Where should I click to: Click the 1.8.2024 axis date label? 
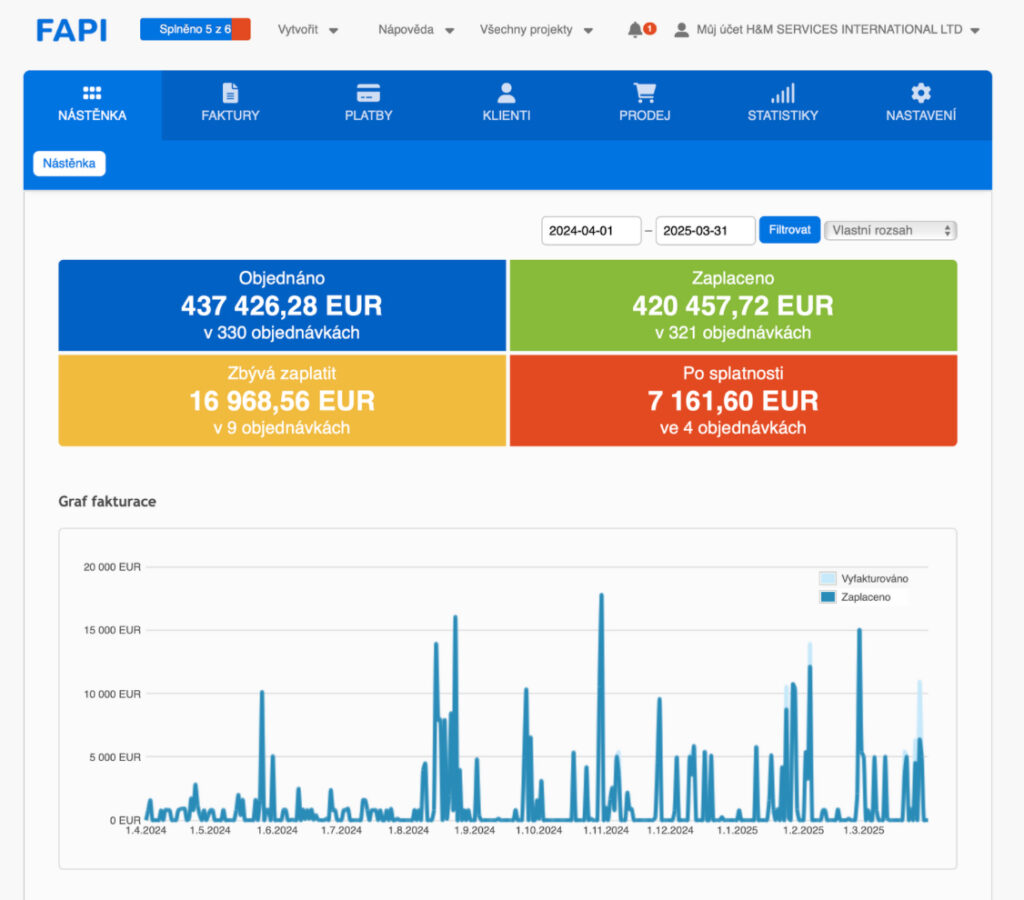click(x=408, y=830)
